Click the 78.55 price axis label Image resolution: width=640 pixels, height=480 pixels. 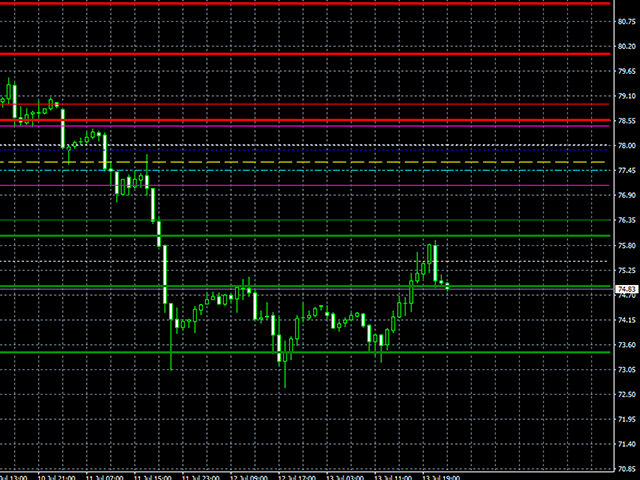click(x=627, y=121)
